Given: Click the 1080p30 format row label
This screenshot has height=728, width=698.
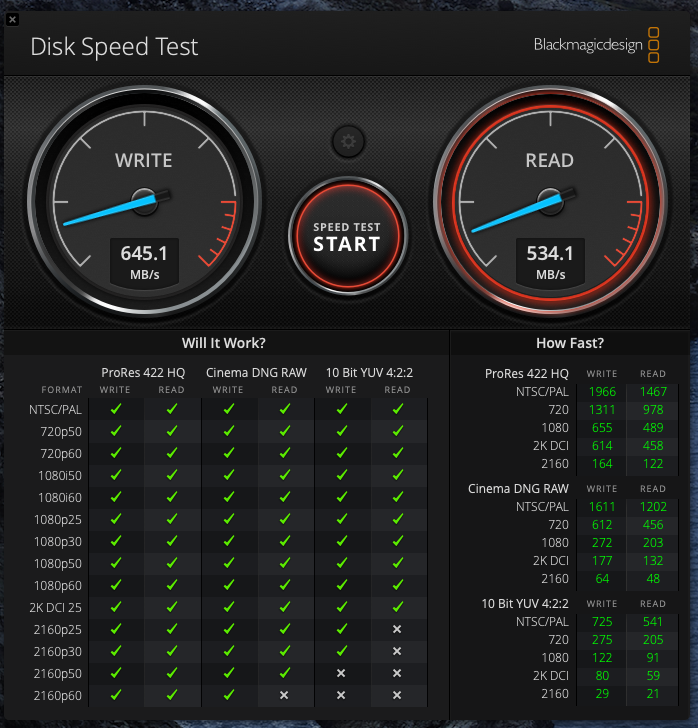Looking at the screenshot, I should (x=58, y=542).
